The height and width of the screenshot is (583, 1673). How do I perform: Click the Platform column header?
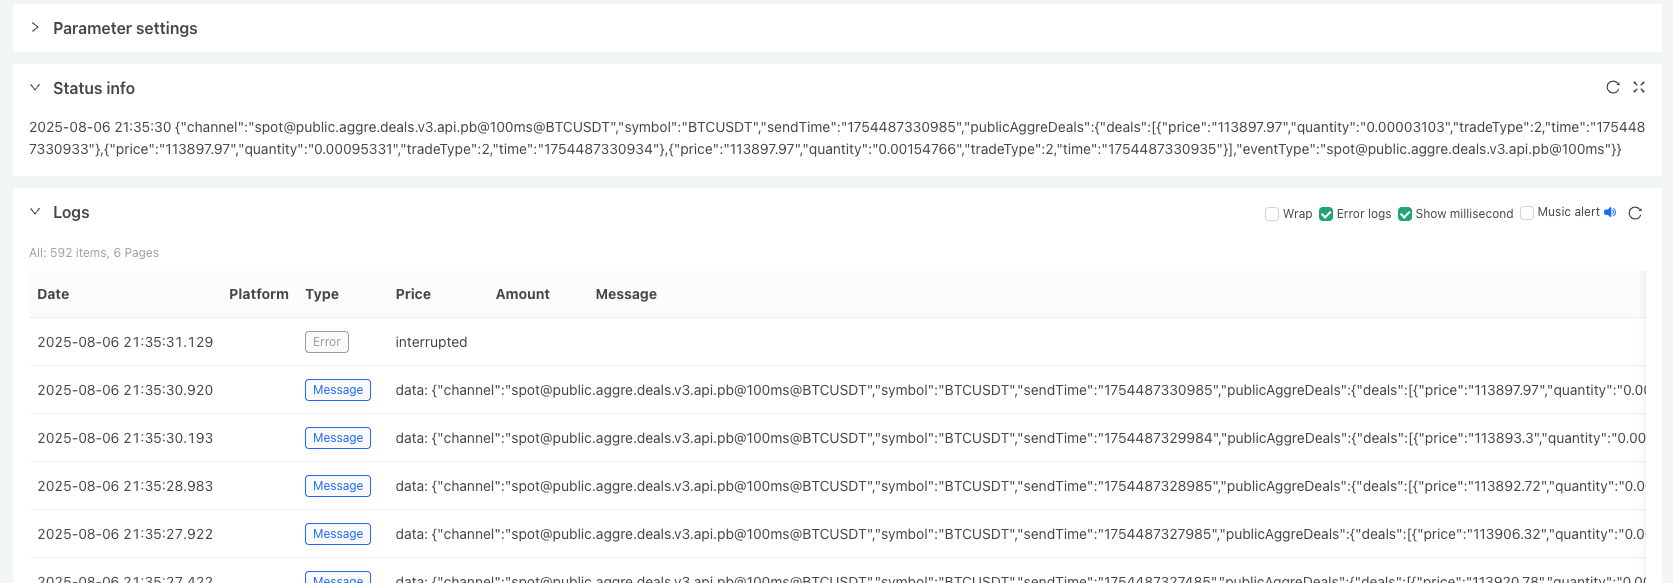258,293
